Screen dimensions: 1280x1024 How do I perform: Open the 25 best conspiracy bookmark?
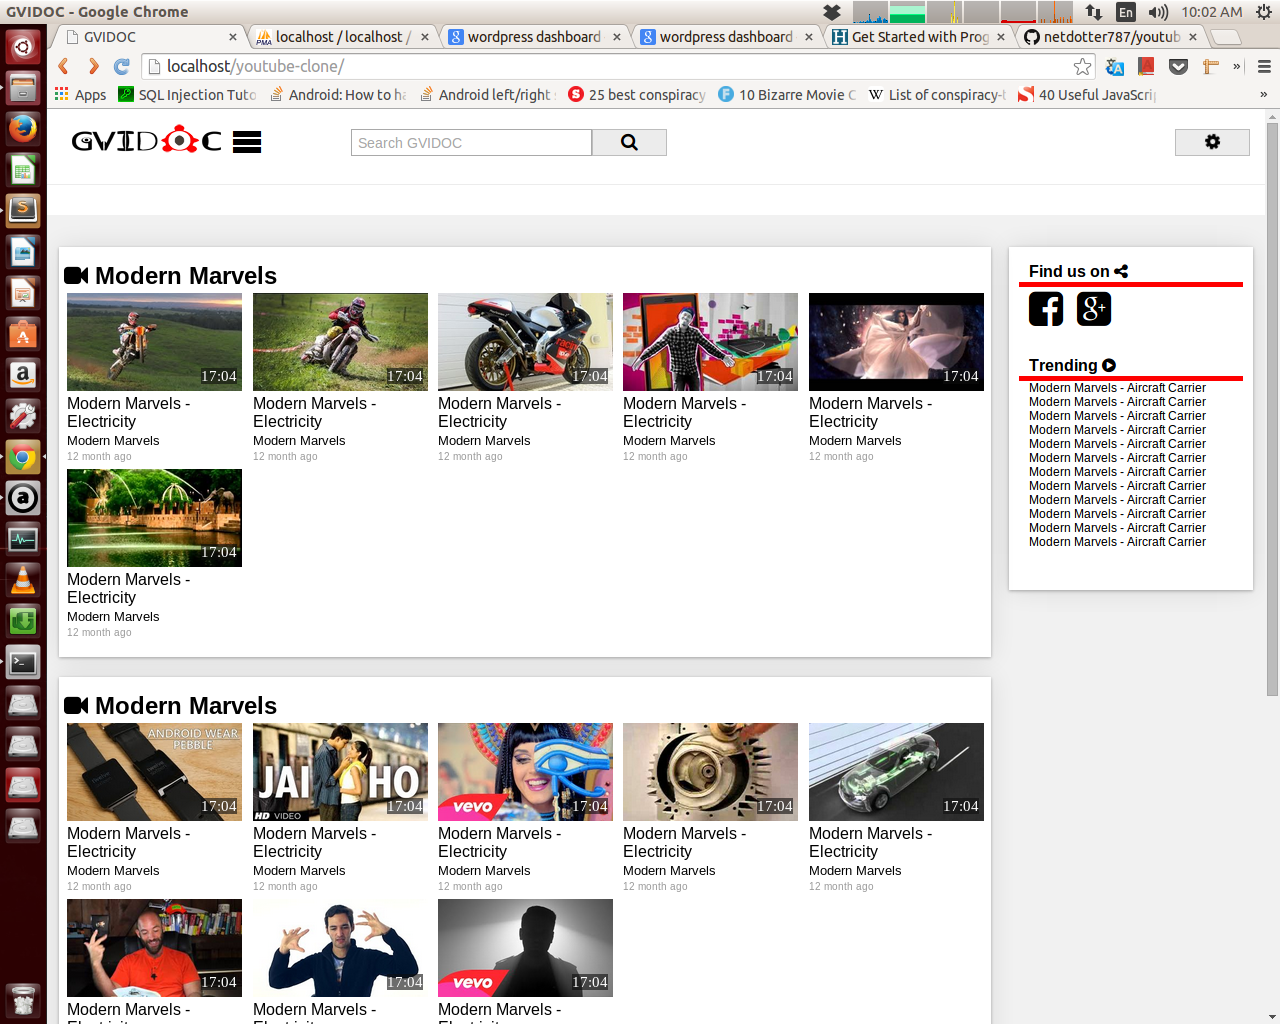point(637,94)
